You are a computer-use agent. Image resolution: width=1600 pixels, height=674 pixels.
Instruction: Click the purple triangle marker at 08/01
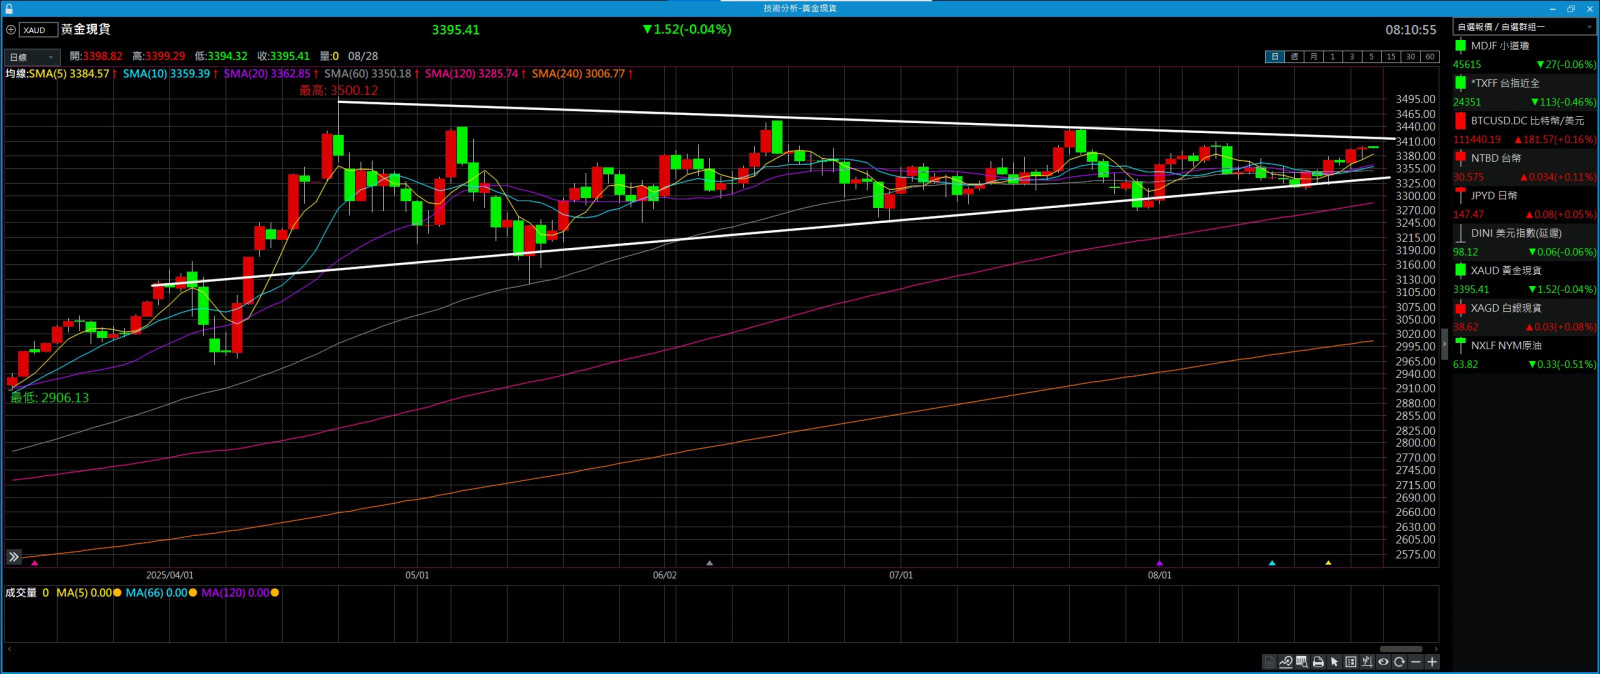[1160, 563]
